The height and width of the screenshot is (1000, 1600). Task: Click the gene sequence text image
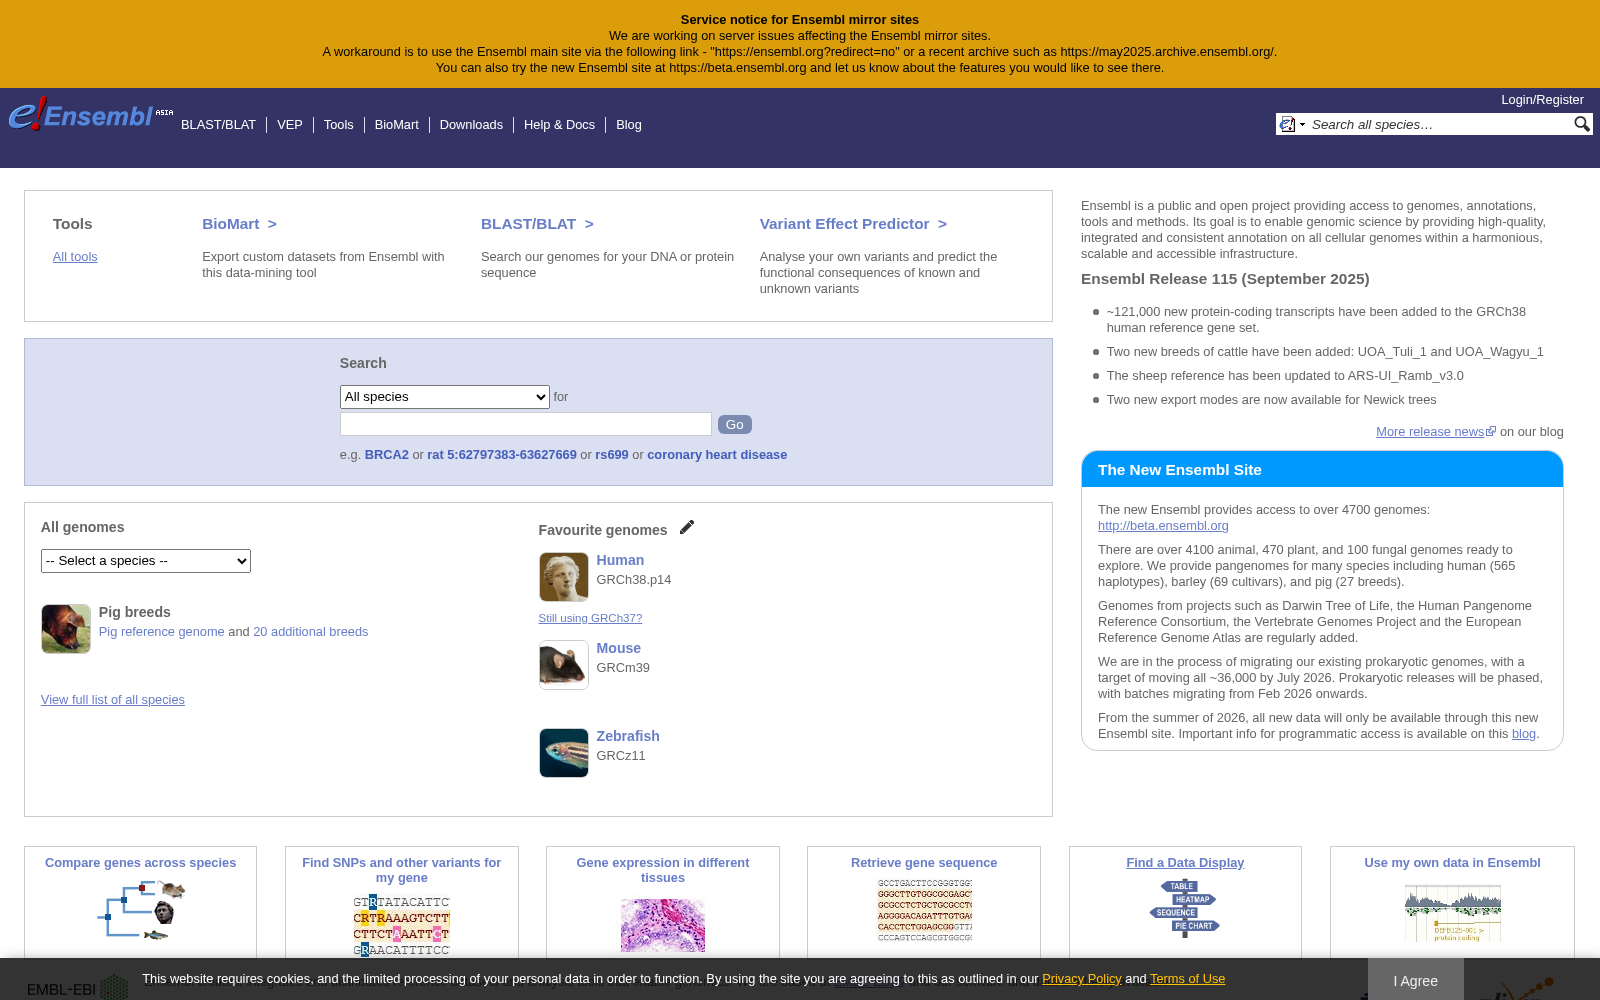[x=924, y=910]
